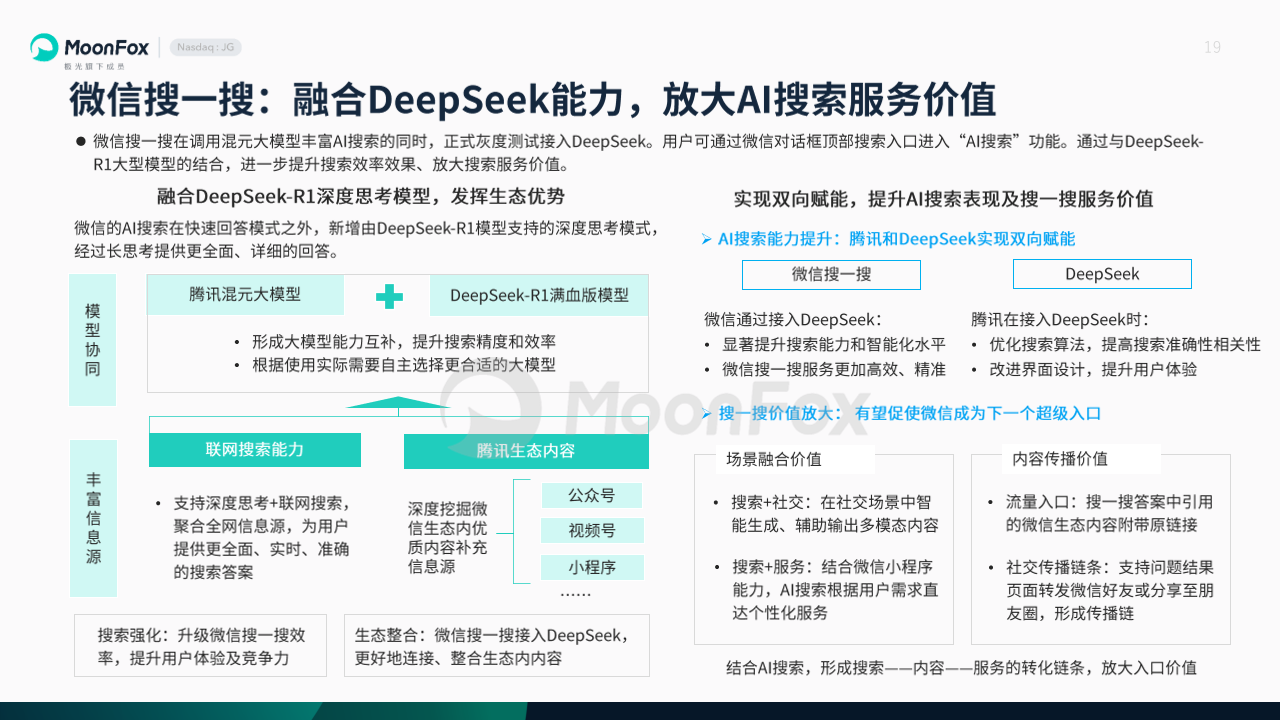Select the 视频号 tag
This screenshot has width=1280, height=720.
coord(591,531)
